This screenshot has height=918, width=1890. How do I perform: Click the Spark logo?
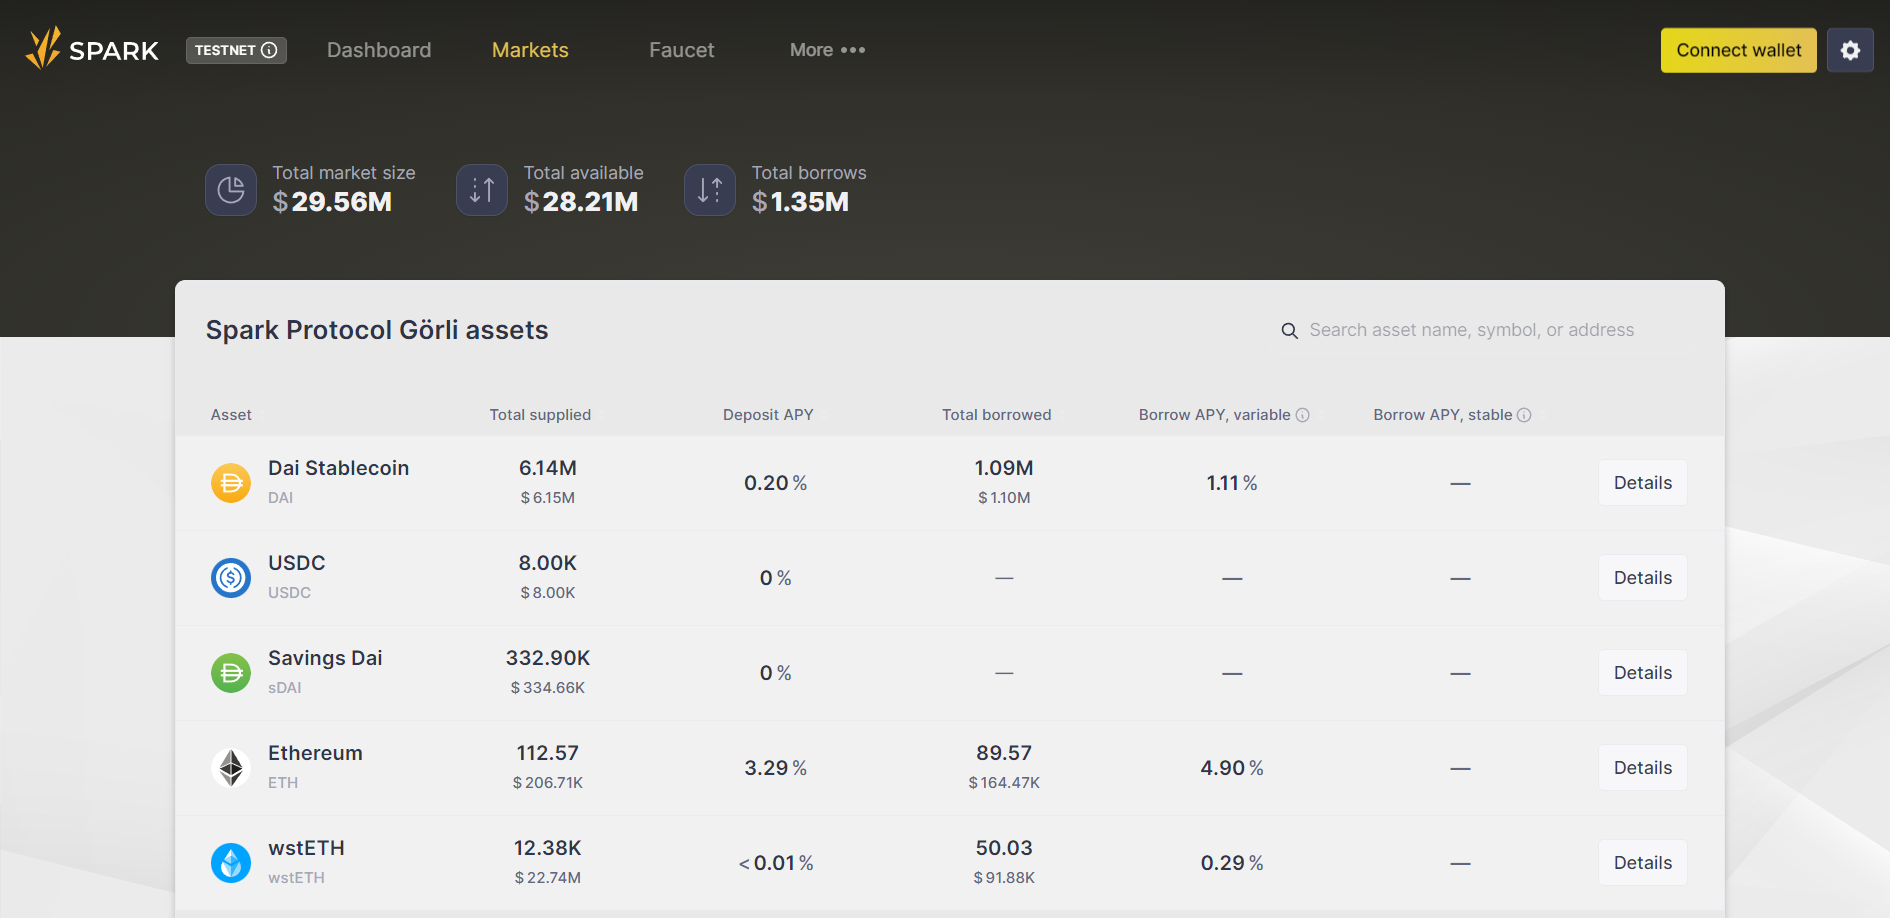(x=92, y=49)
